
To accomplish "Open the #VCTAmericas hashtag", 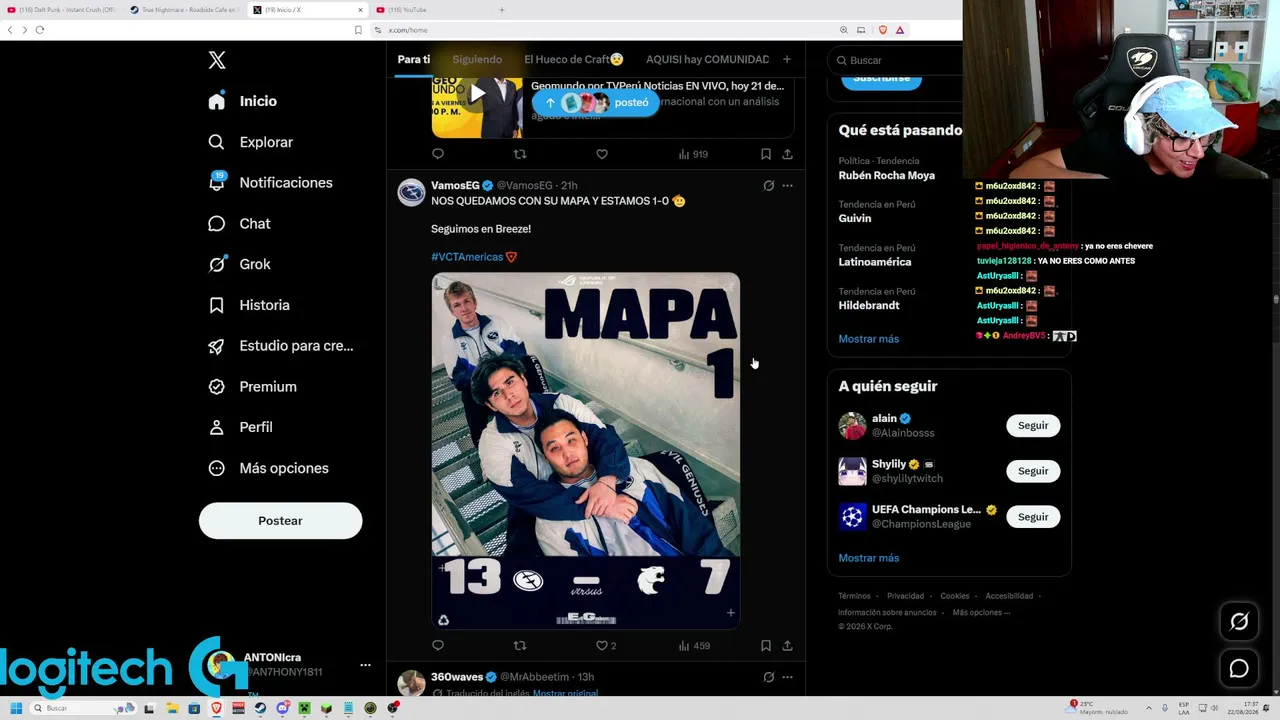I will click(x=467, y=257).
